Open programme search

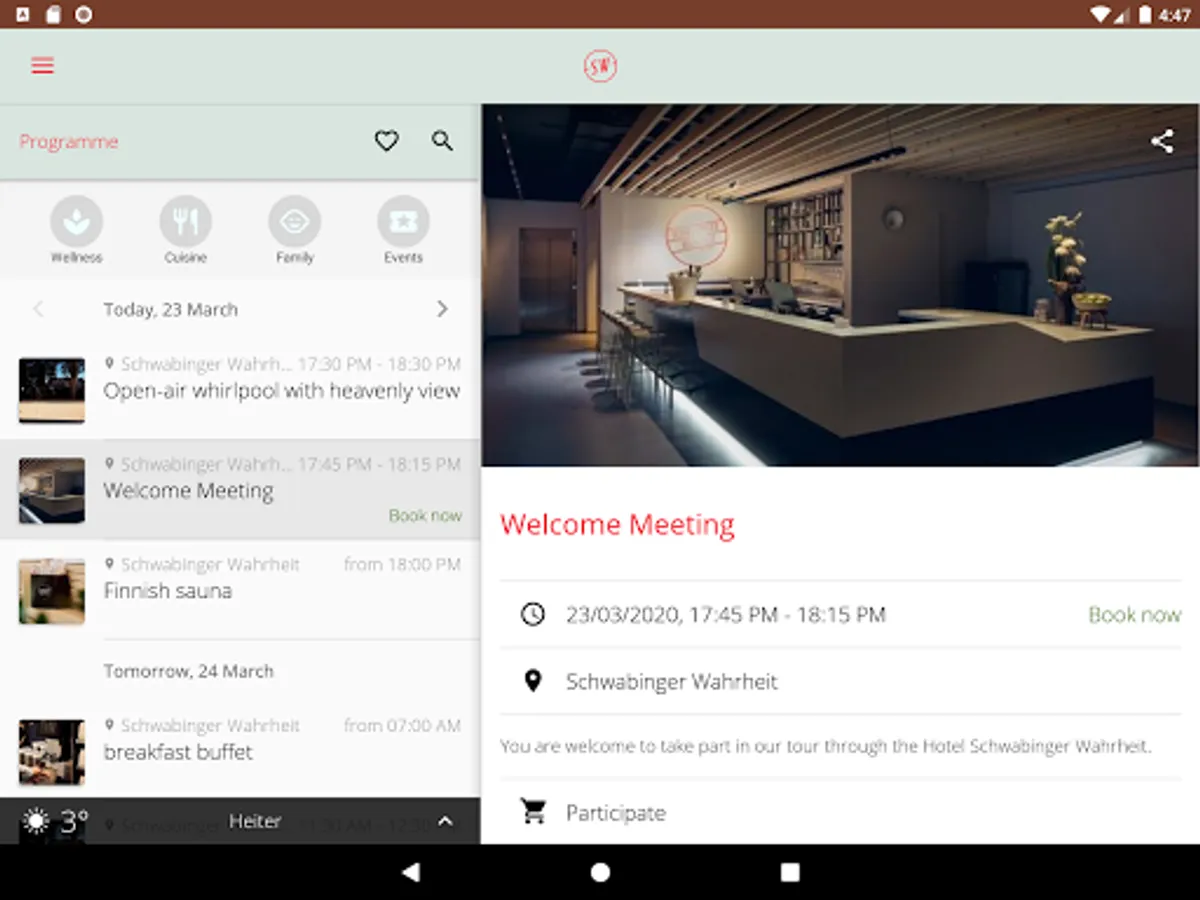(442, 141)
